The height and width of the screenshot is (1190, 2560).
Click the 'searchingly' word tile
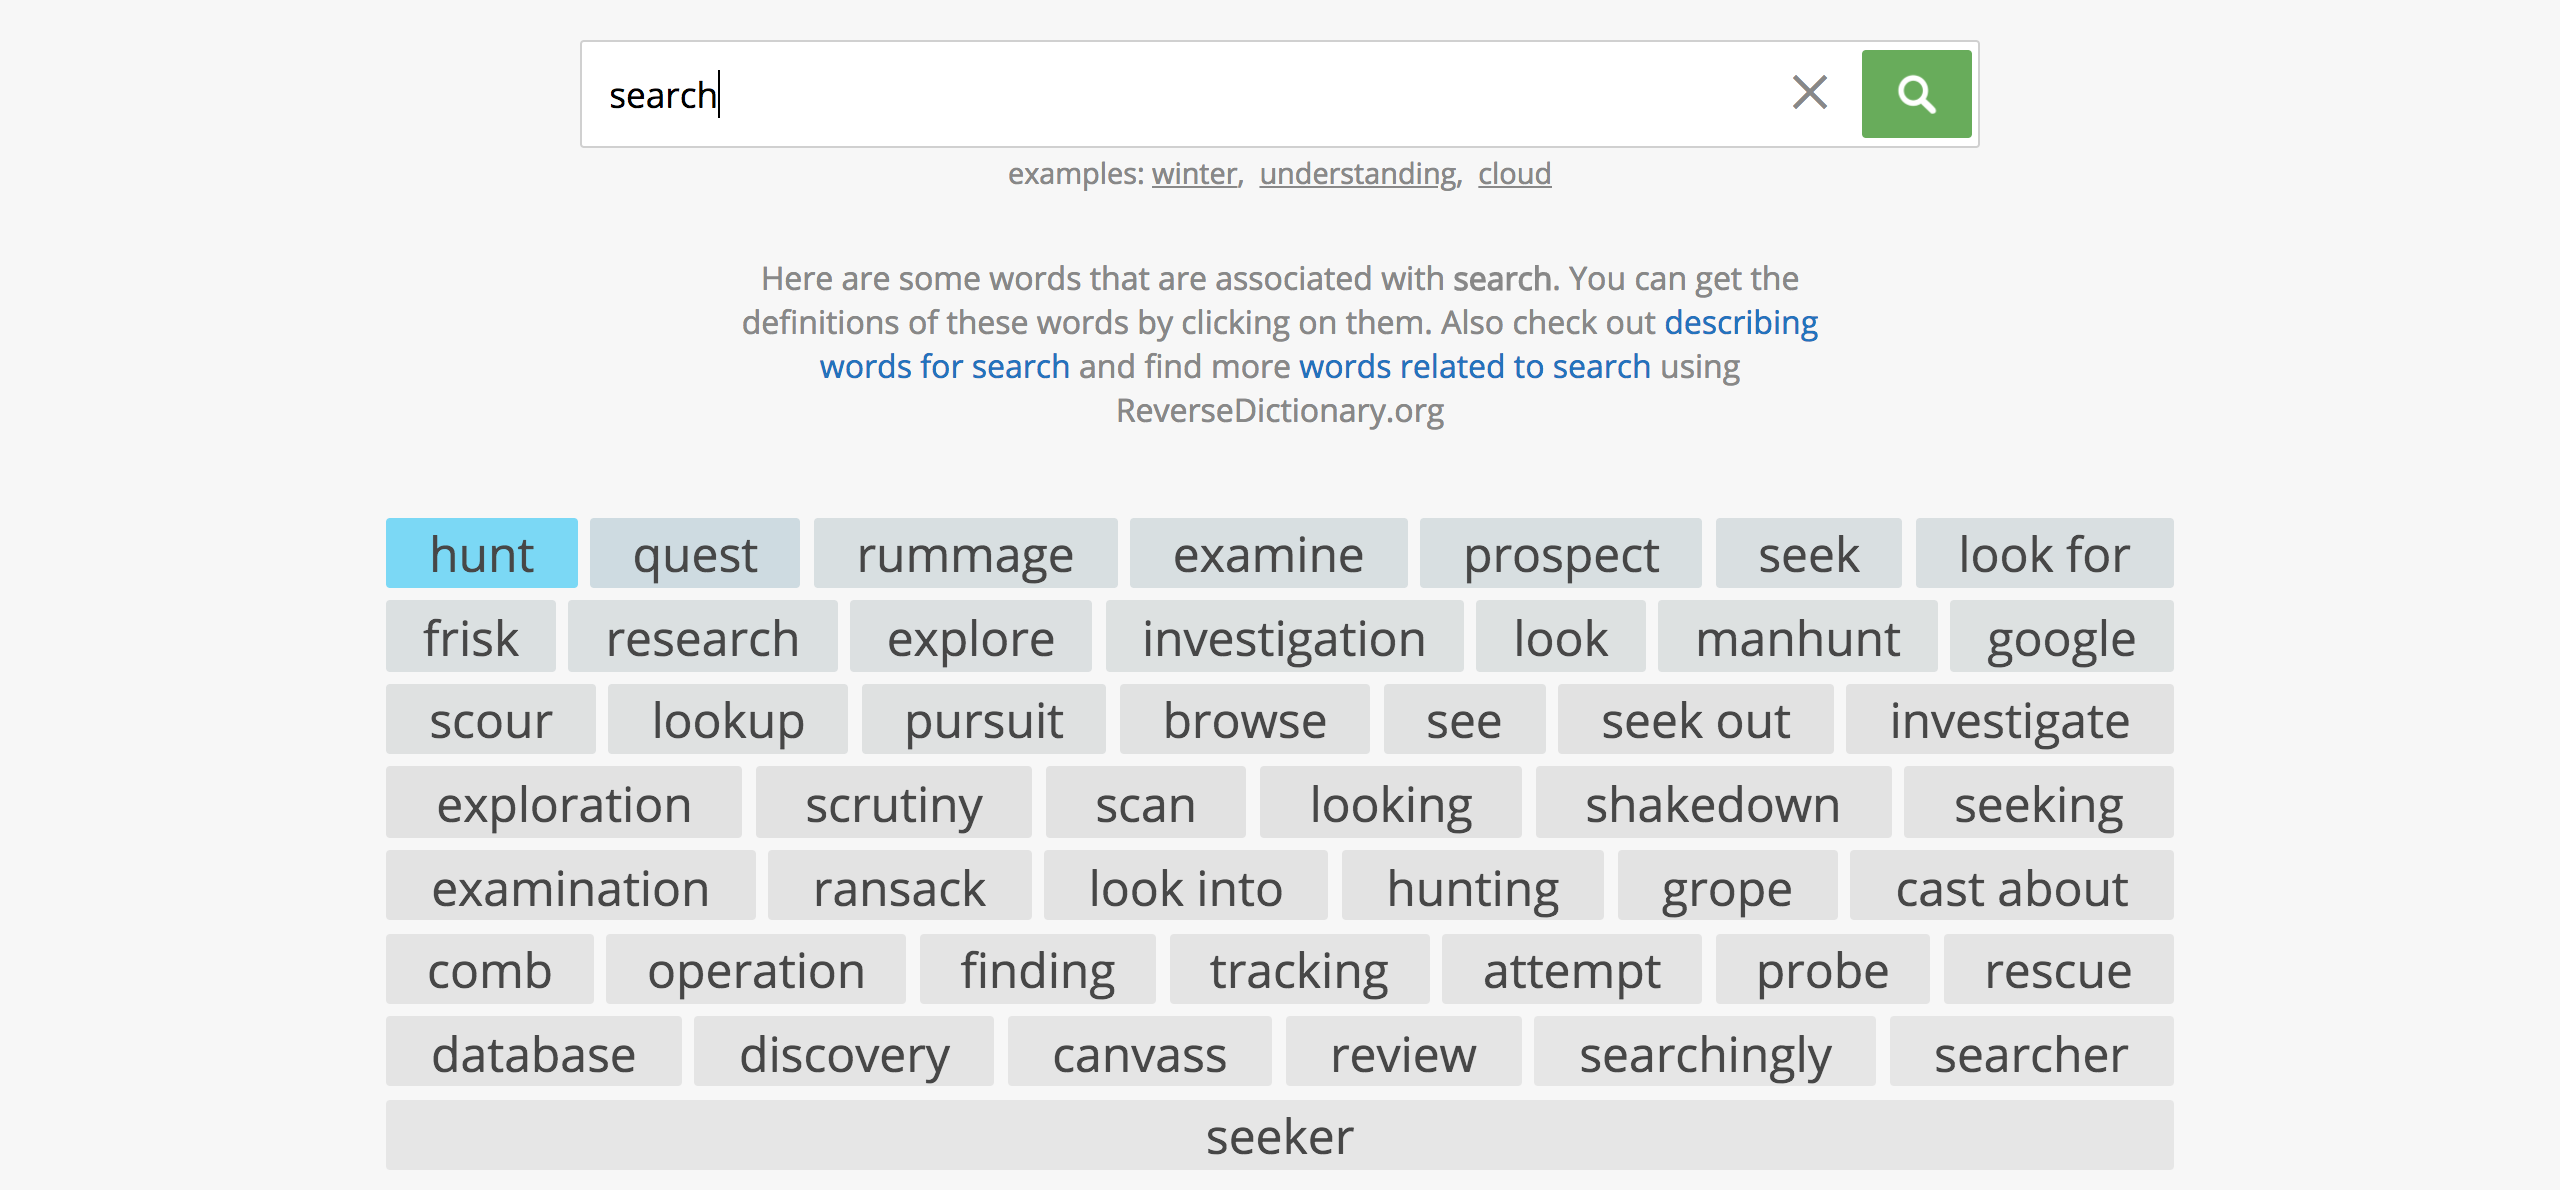(1704, 1054)
